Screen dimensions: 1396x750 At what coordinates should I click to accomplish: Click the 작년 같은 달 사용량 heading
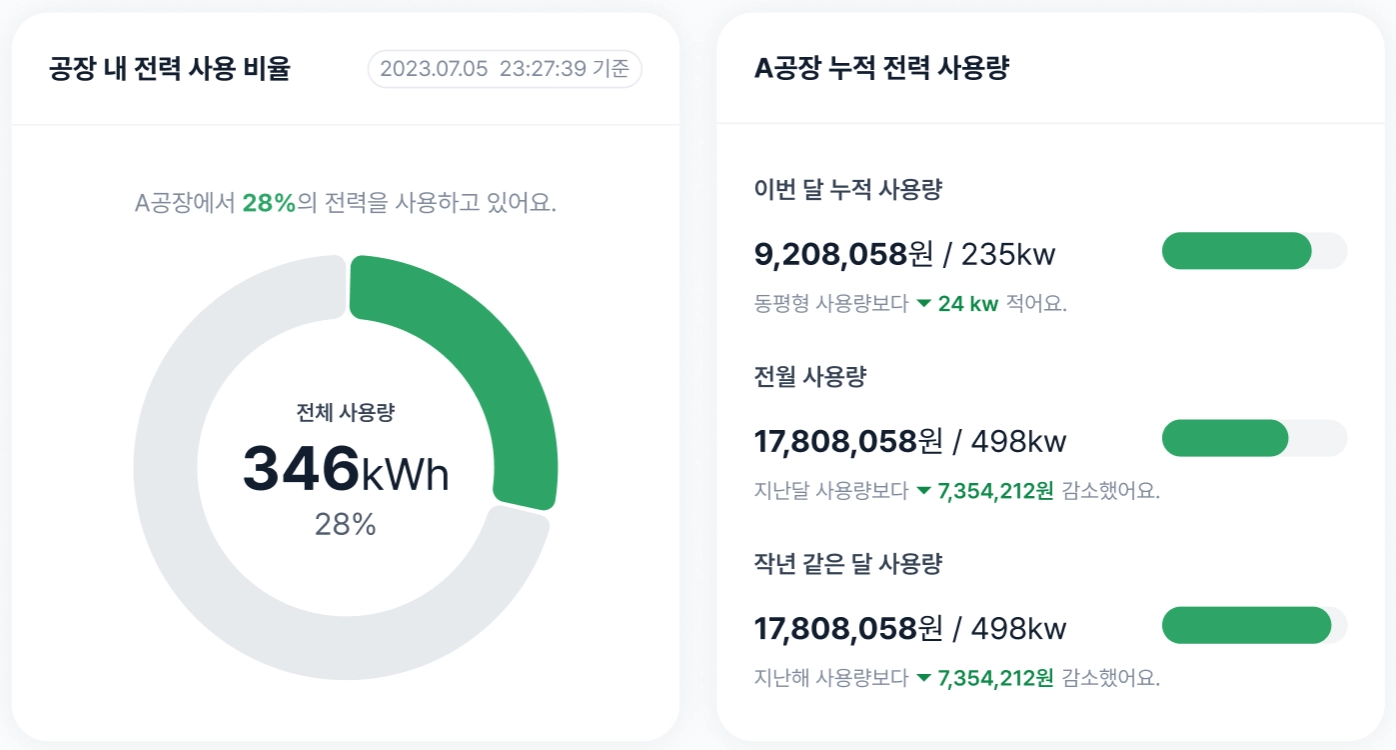click(848, 563)
